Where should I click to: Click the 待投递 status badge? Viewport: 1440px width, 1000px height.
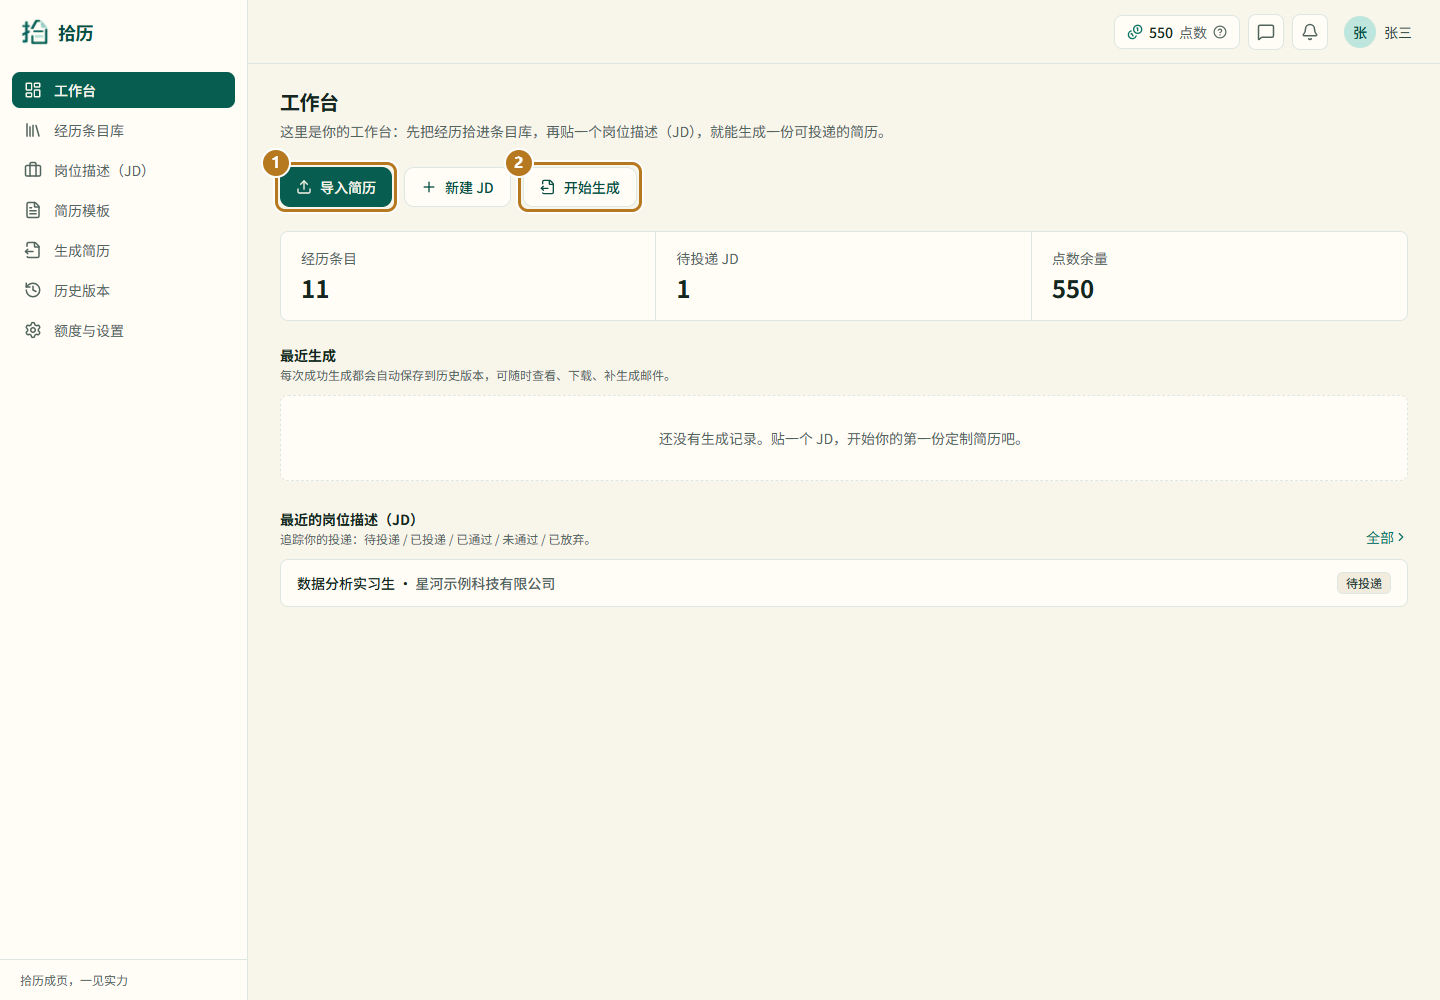click(x=1364, y=584)
